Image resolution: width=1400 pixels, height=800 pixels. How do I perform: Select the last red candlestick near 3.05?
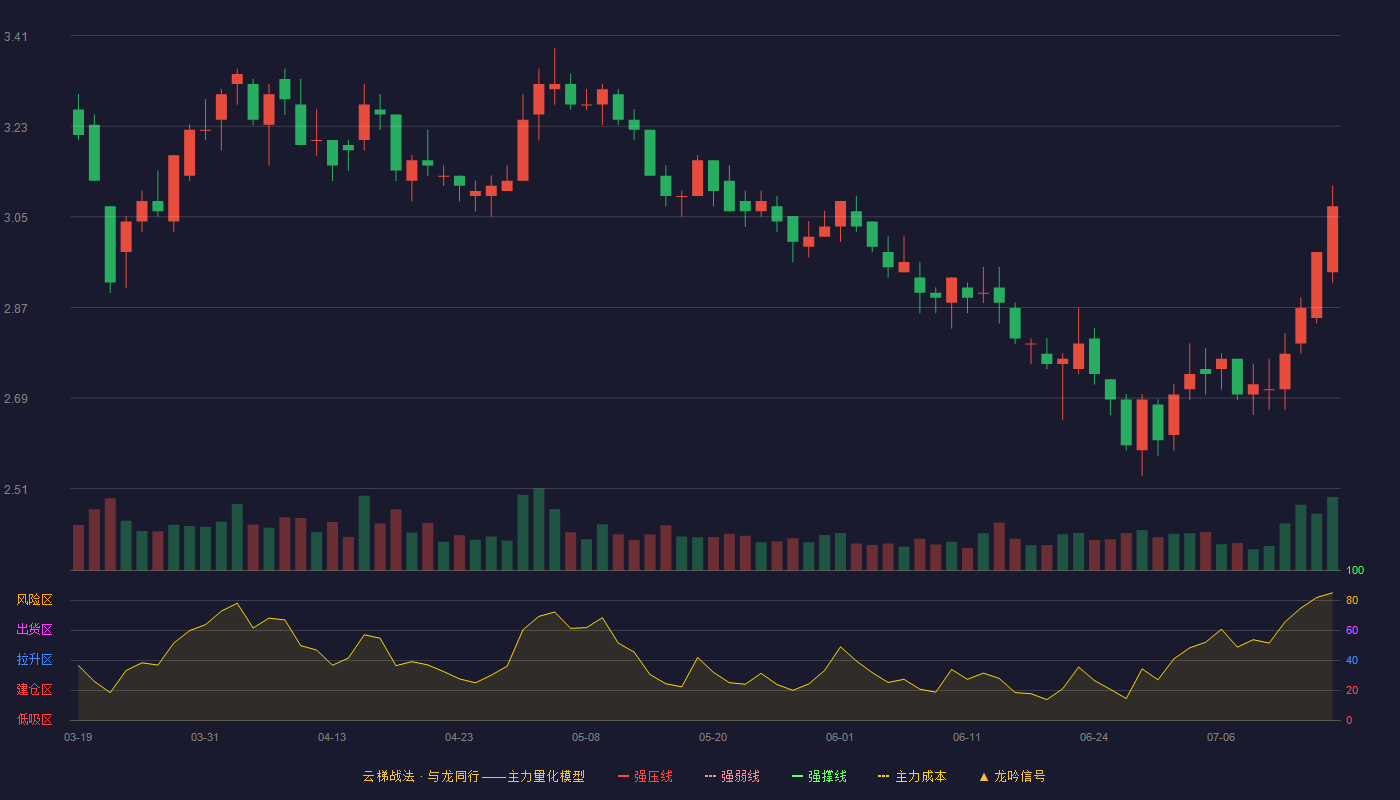[x=1332, y=238]
